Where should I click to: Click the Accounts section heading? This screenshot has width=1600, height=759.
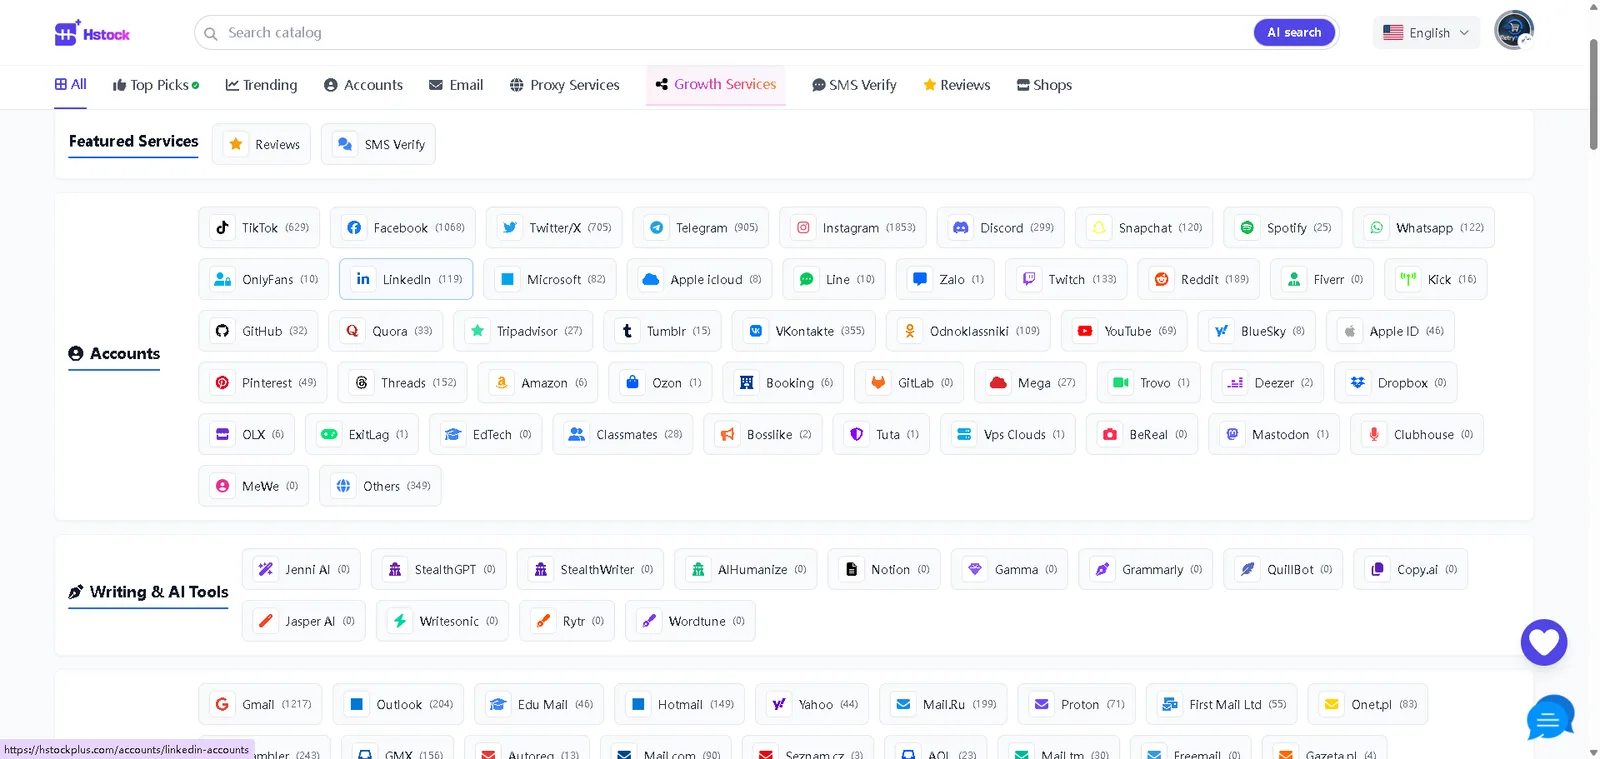point(114,354)
